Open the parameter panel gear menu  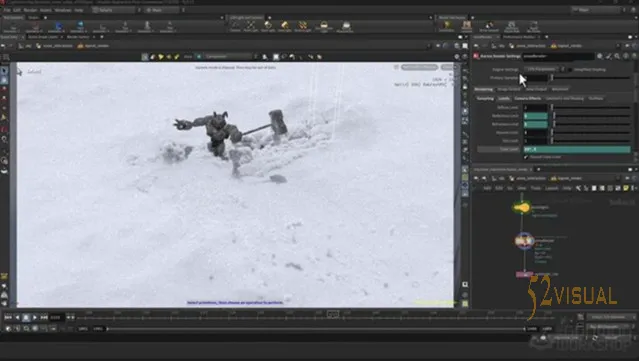pos(599,56)
